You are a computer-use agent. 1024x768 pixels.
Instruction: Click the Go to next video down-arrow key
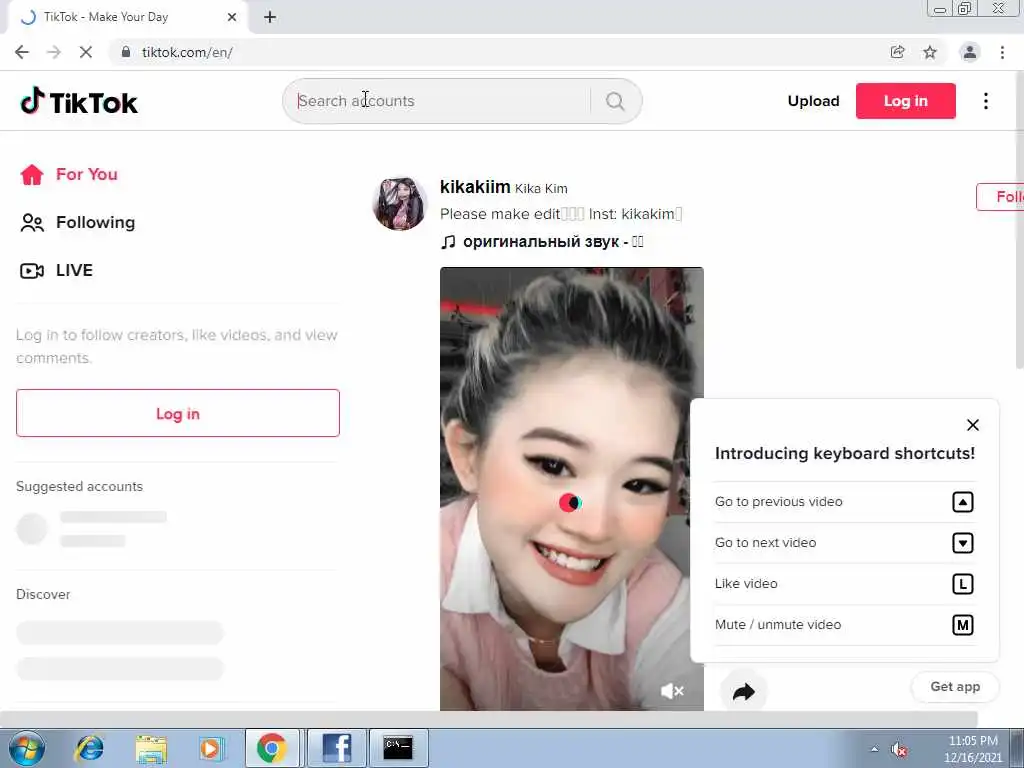point(963,543)
